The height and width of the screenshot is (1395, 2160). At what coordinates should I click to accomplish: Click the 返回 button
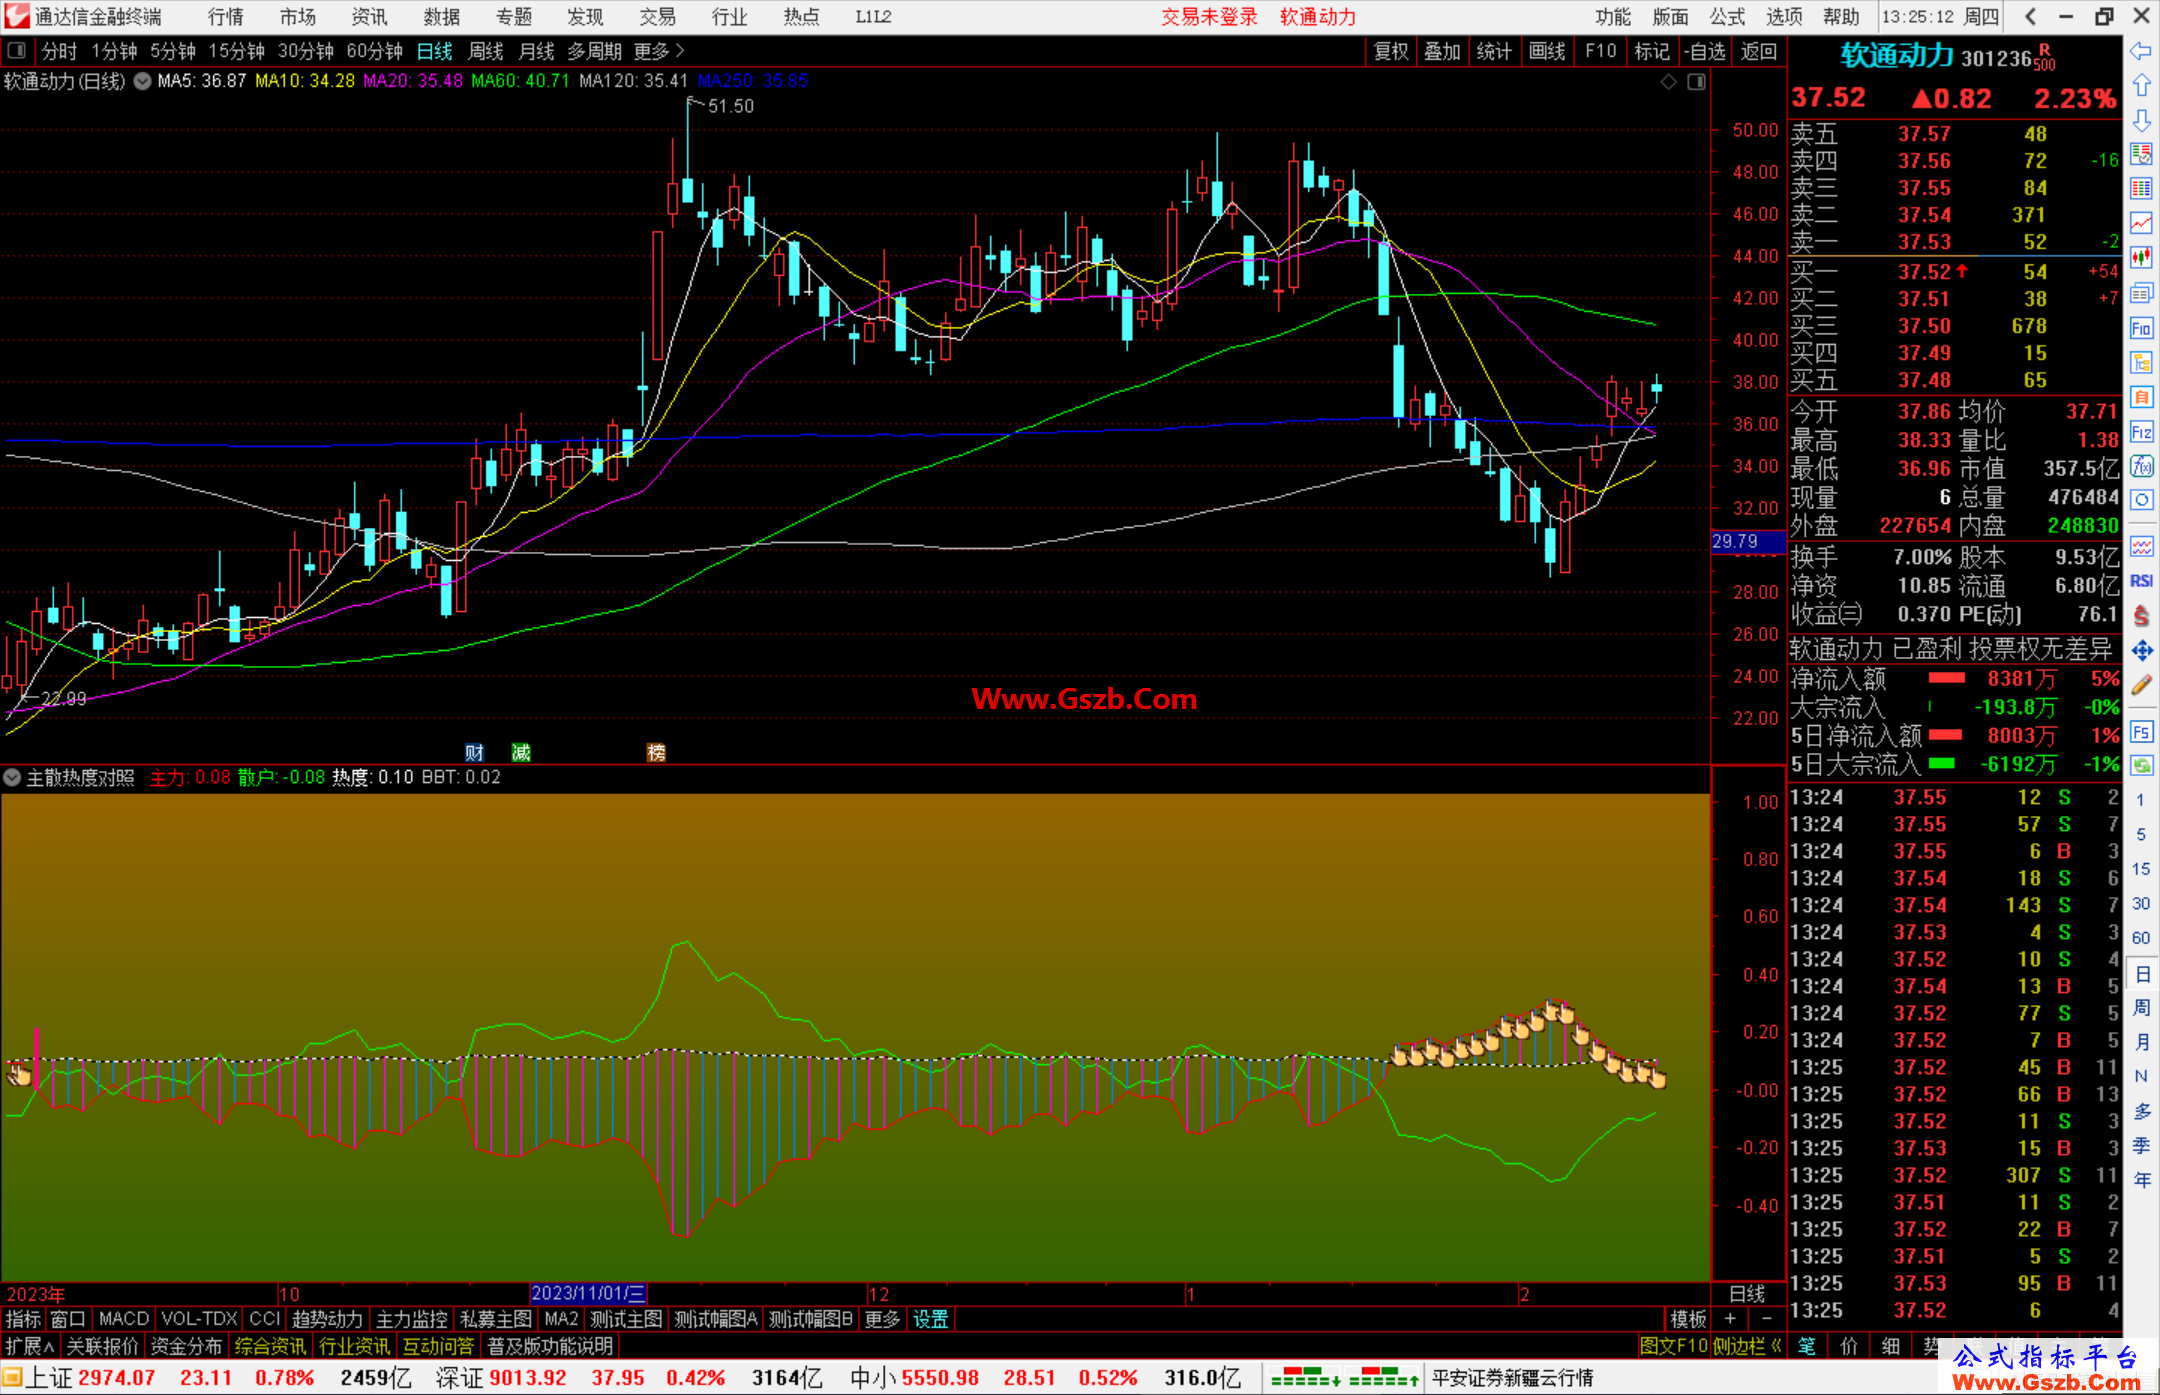[1758, 51]
